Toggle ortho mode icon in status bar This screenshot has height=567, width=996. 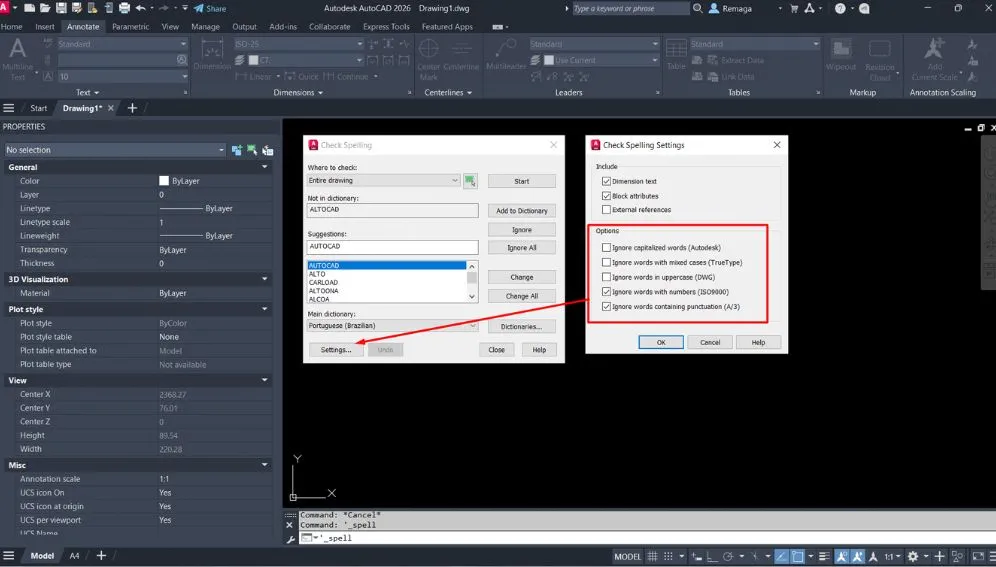click(712, 556)
